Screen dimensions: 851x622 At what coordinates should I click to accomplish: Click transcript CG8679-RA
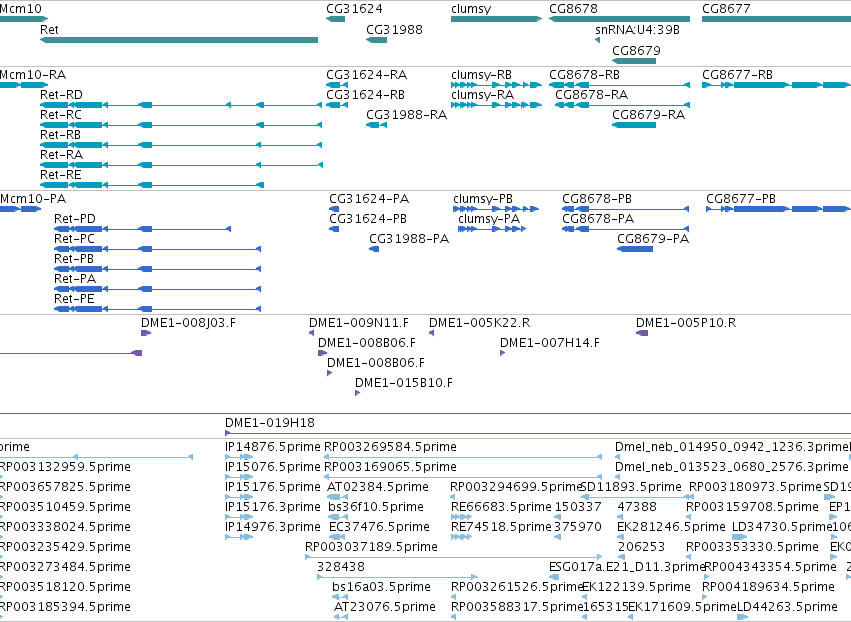[634, 125]
